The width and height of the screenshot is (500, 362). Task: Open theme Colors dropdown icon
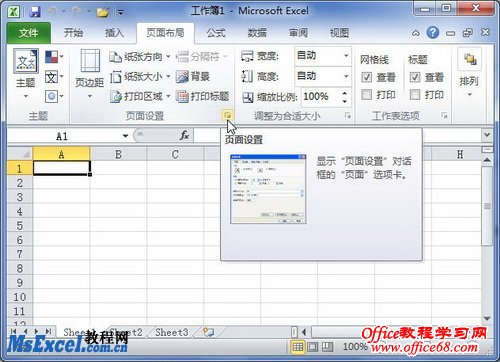(54, 57)
